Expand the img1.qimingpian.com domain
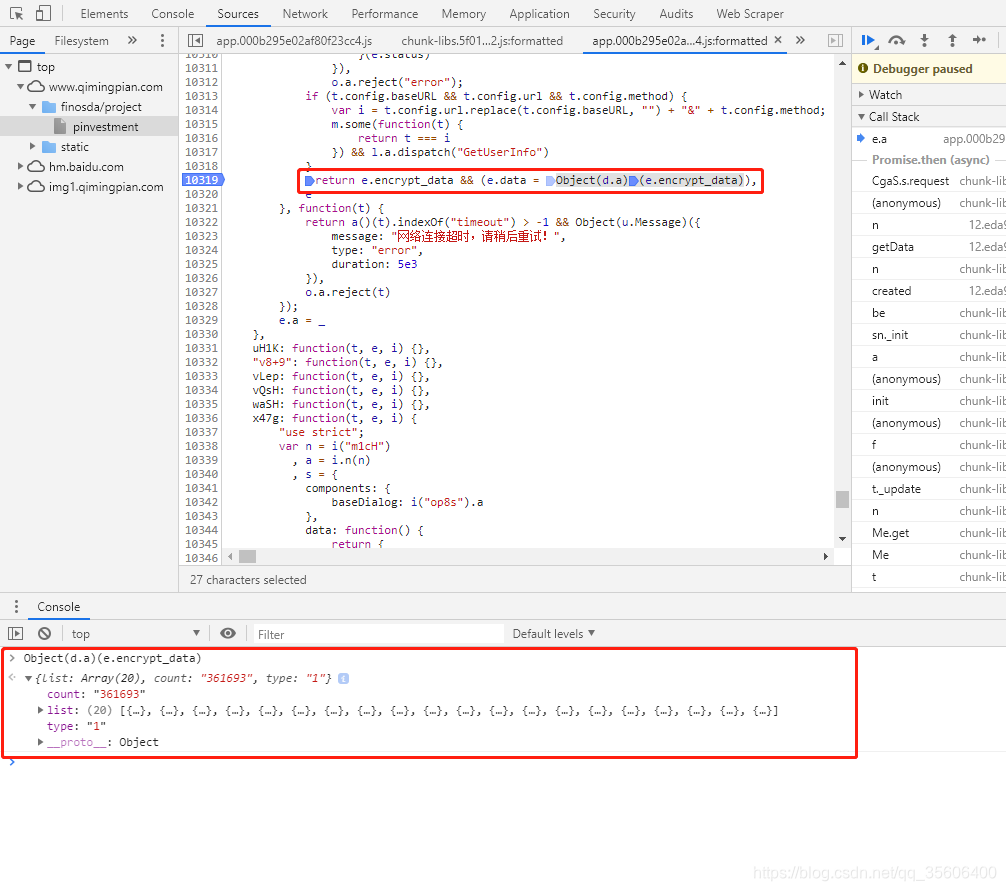This screenshot has width=1006, height=891. tap(20, 187)
